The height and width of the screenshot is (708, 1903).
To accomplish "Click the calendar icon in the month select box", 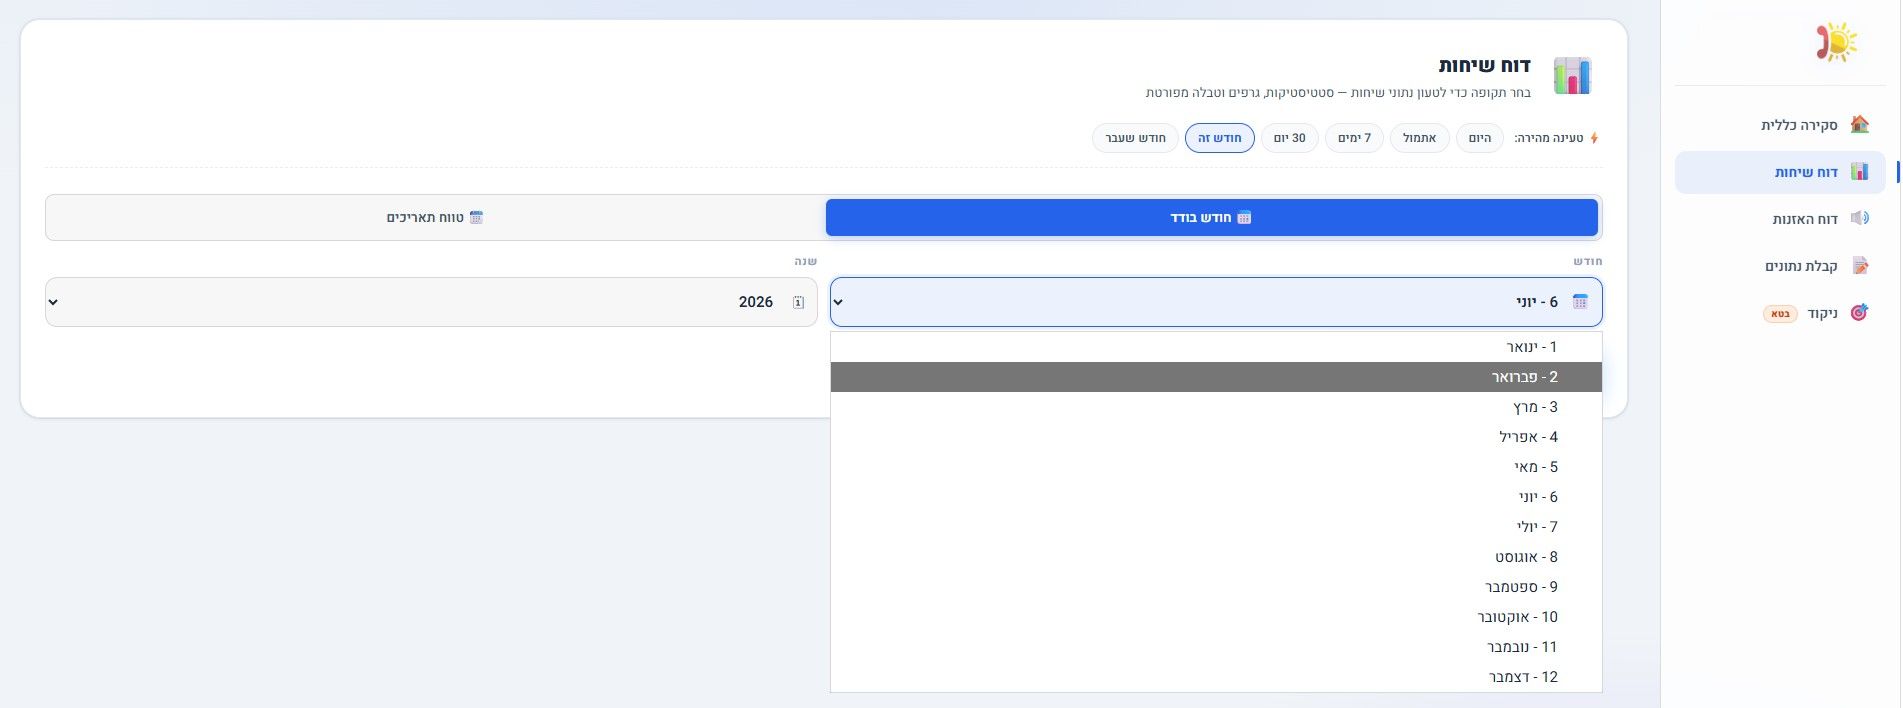I will point(1580,302).
